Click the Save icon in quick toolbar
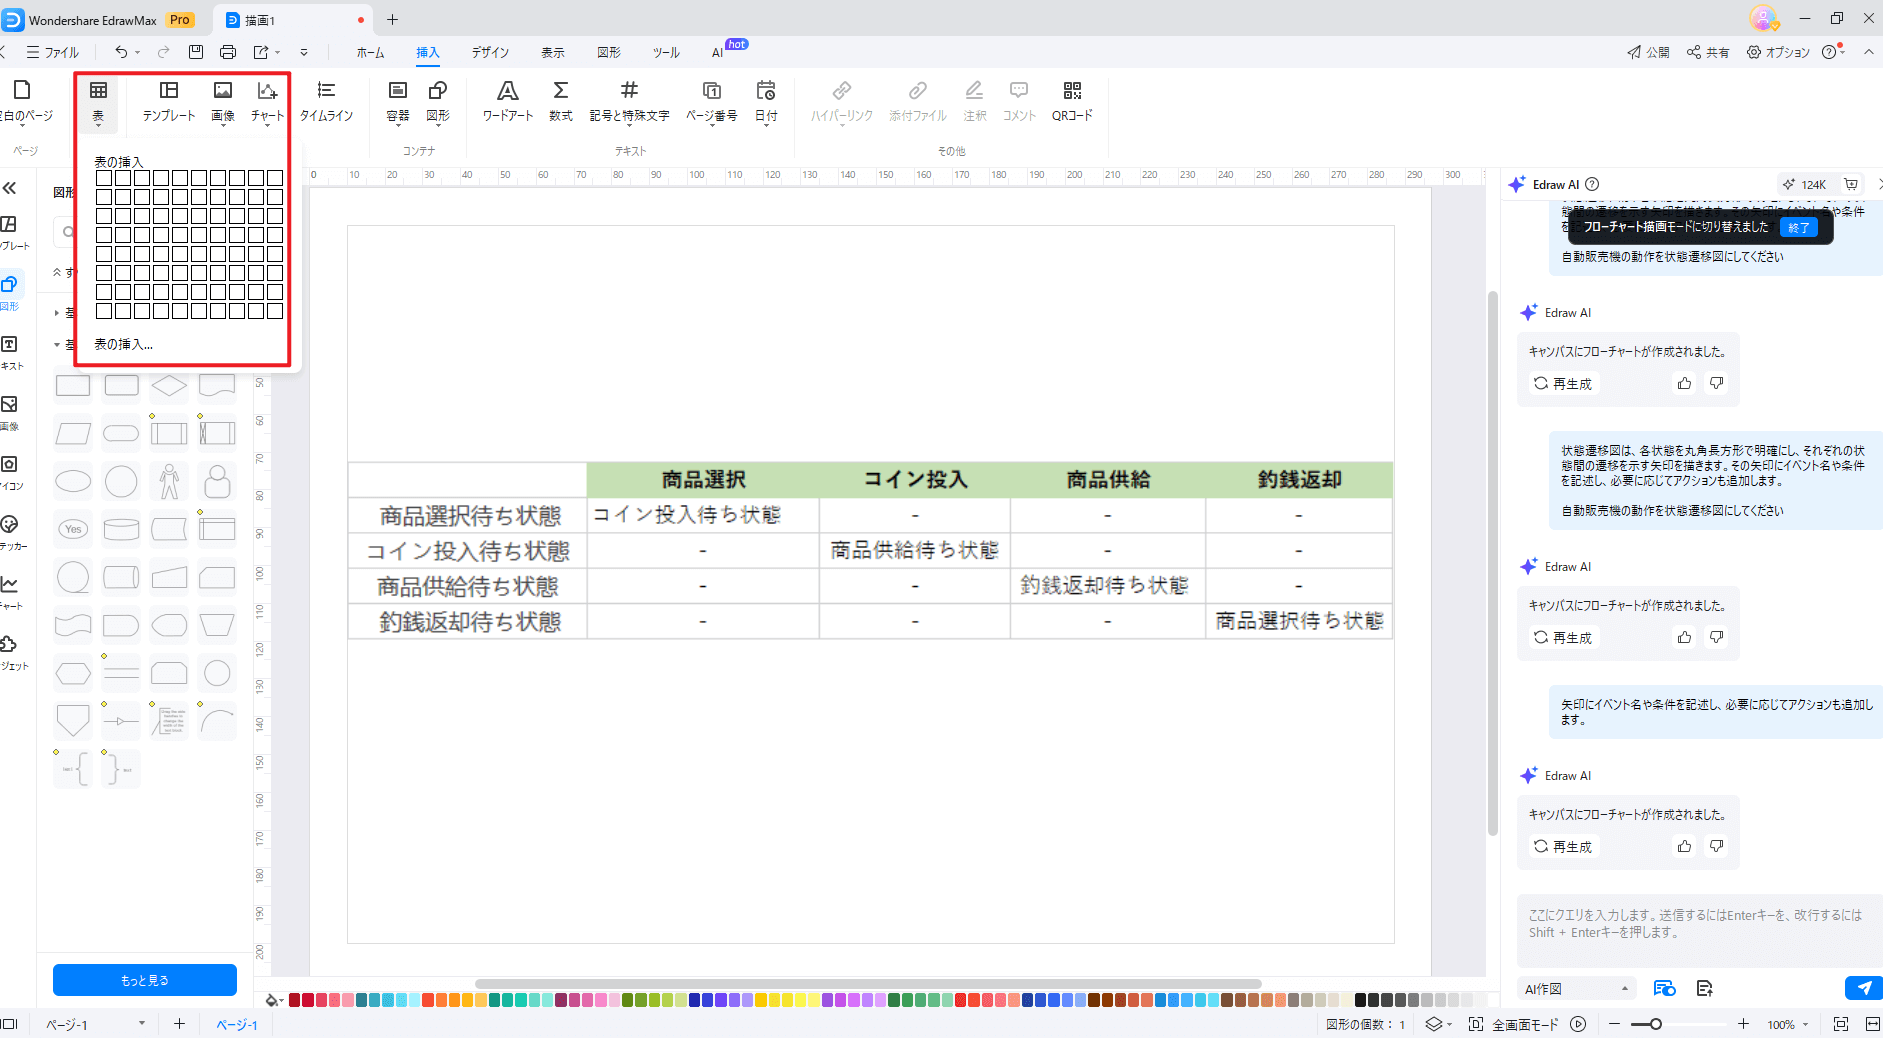The height and width of the screenshot is (1038, 1883). (x=196, y=52)
